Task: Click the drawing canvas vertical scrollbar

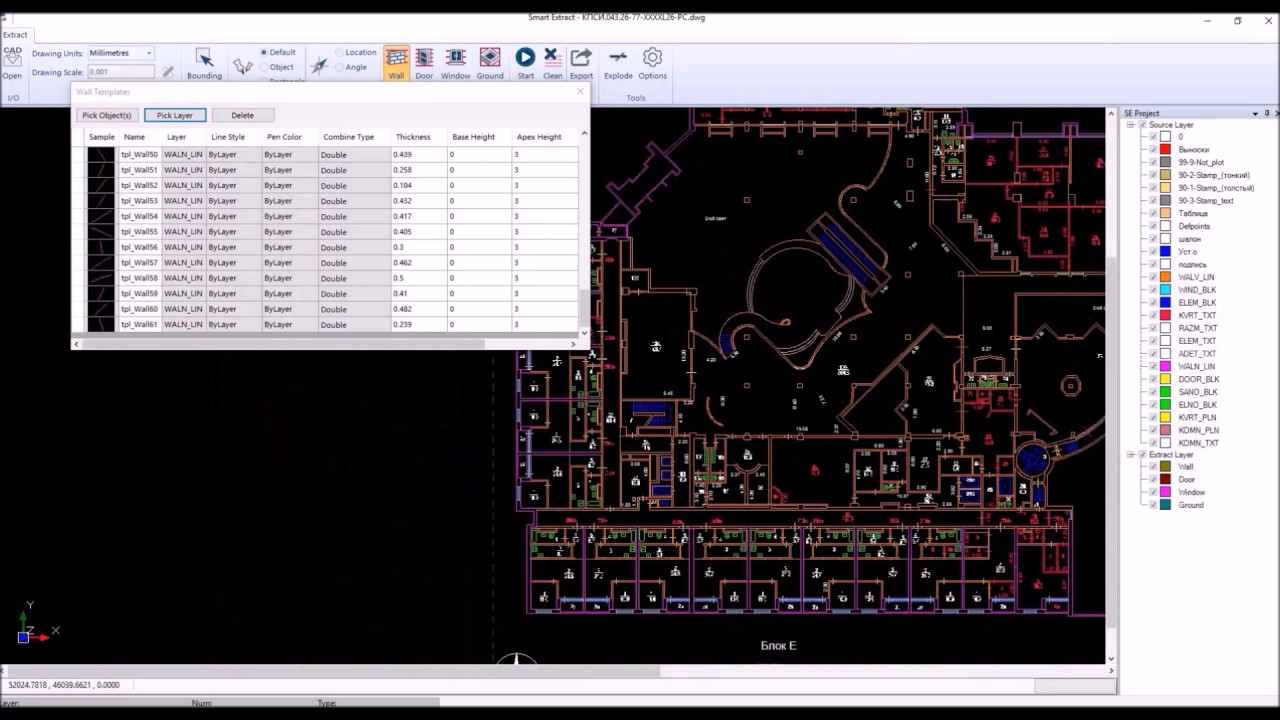Action: [1110, 385]
